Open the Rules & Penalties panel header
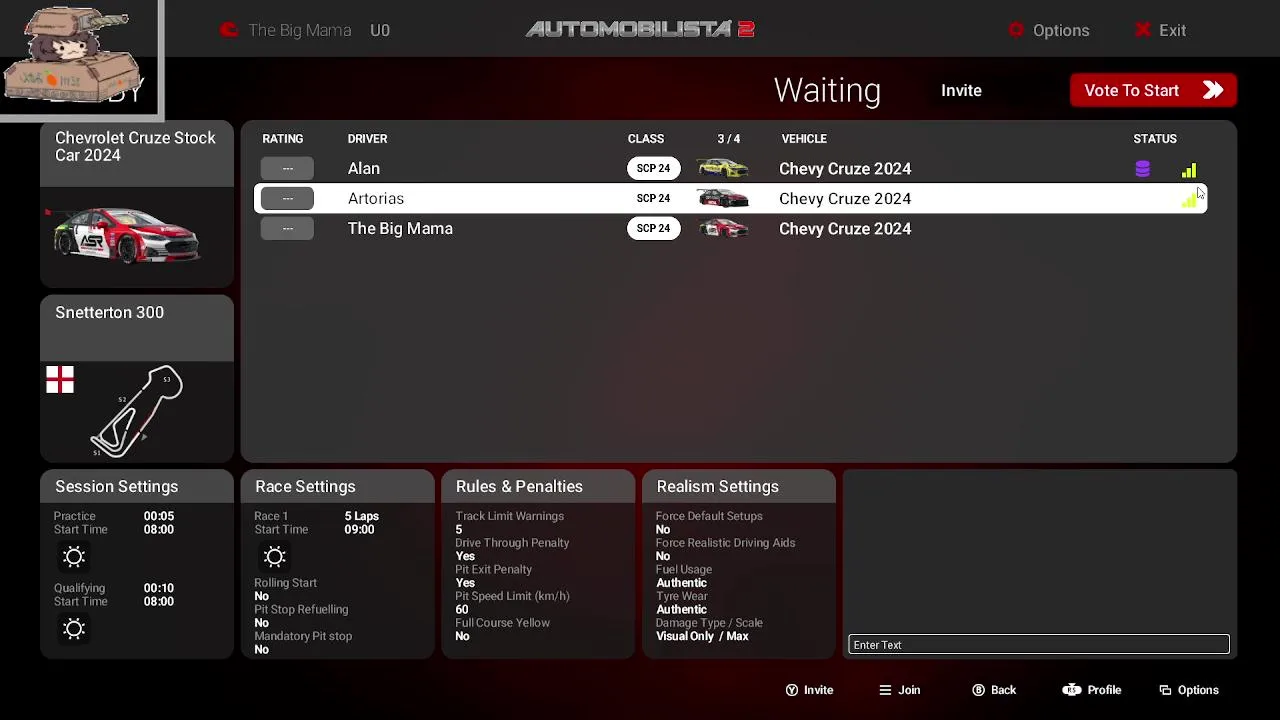The width and height of the screenshot is (1280, 720). (x=538, y=486)
